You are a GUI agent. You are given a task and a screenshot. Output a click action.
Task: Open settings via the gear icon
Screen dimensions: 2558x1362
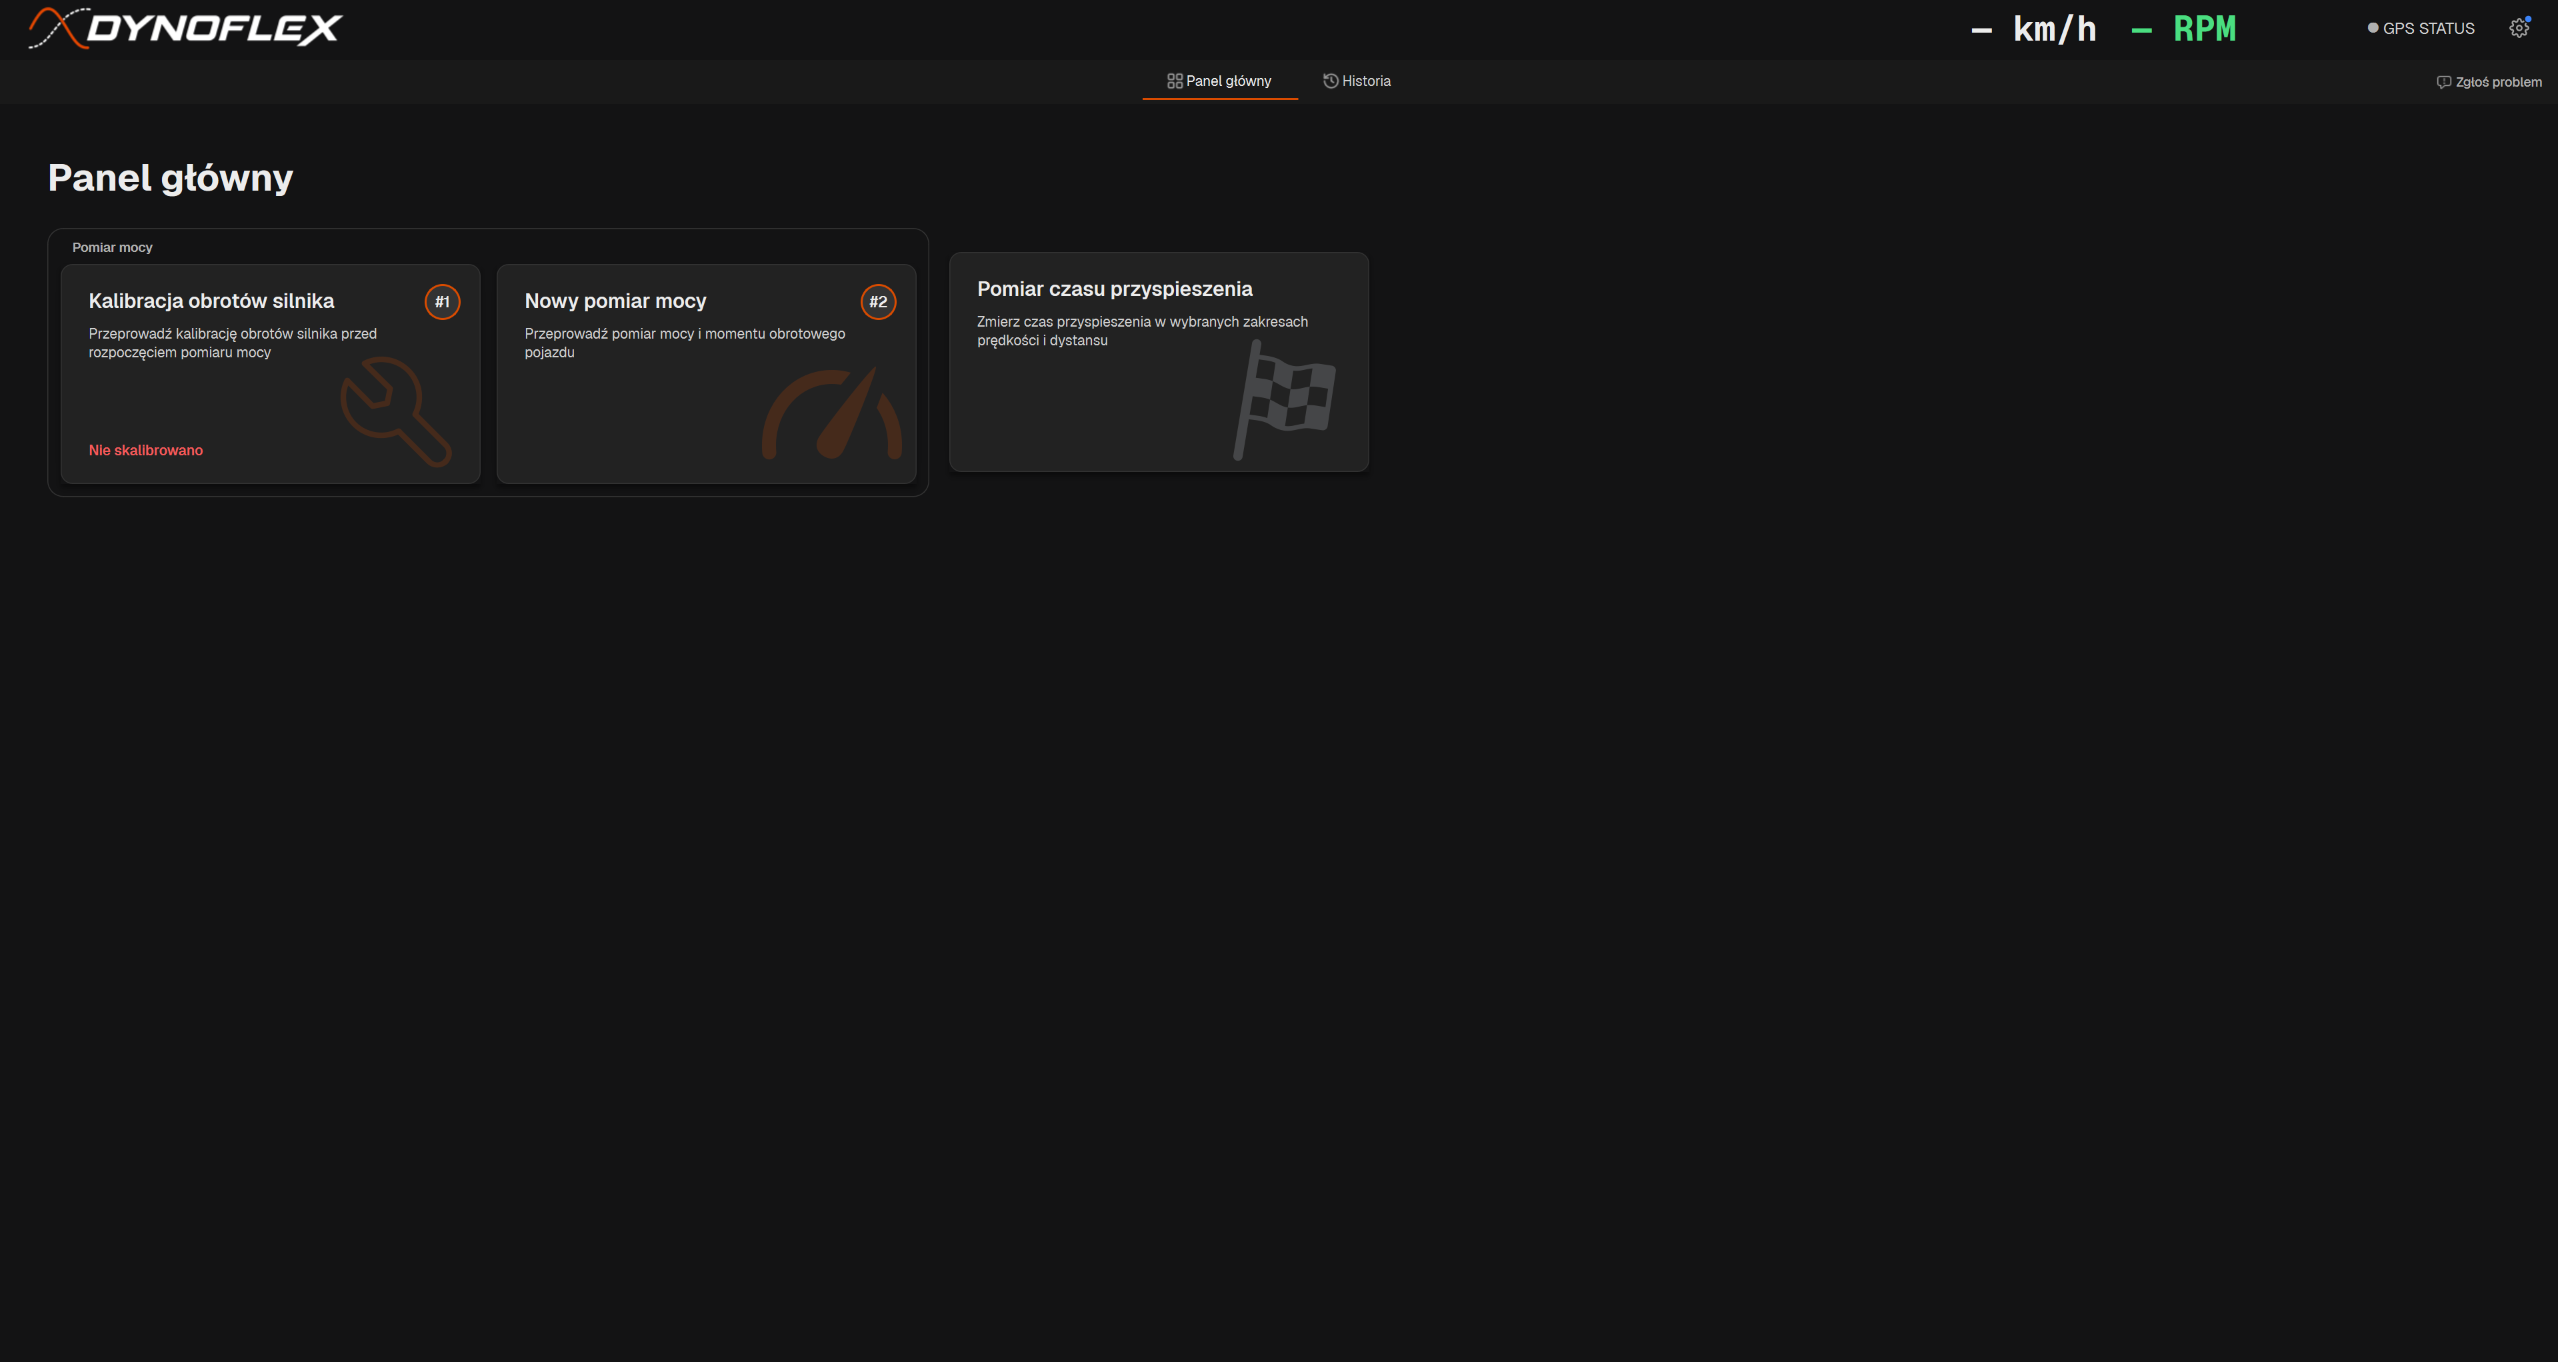[x=2519, y=28]
